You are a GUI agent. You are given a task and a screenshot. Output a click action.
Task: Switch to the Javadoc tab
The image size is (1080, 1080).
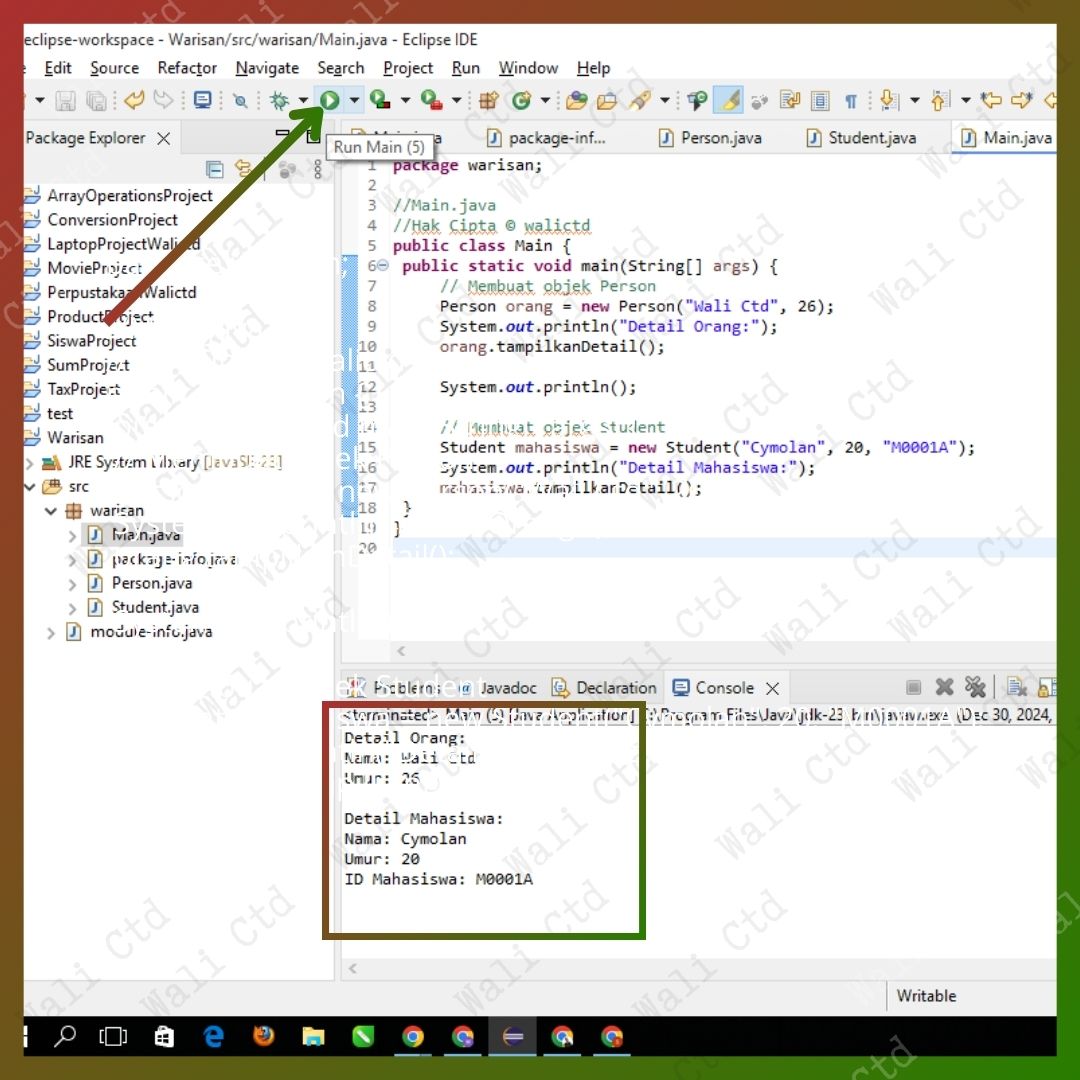(x=498, y=687)
